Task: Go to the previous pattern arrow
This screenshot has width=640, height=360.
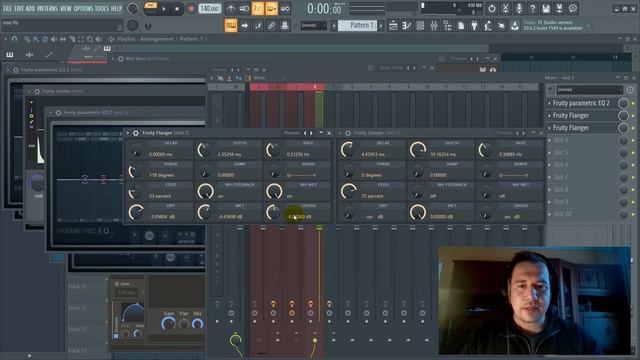Action: coord(333,26)
